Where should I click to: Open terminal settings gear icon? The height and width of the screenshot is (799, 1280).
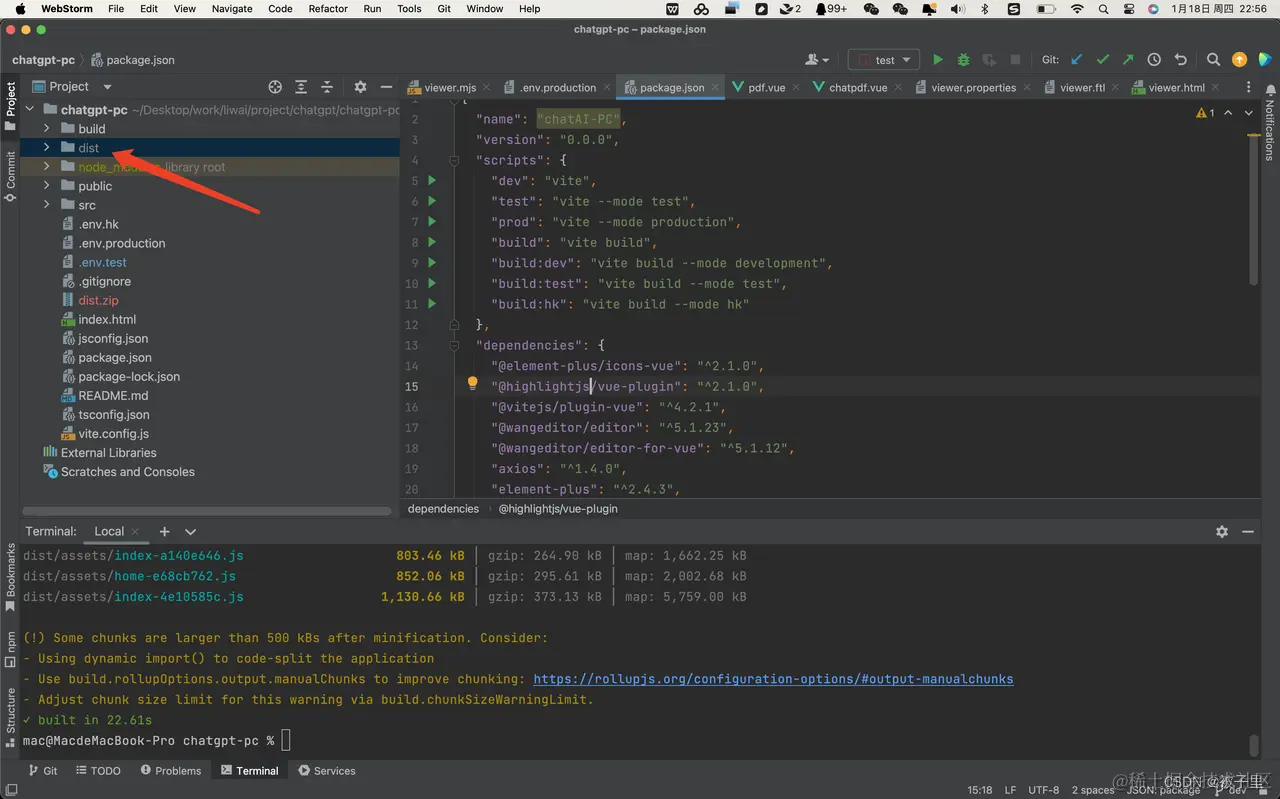coord(1222,532)
